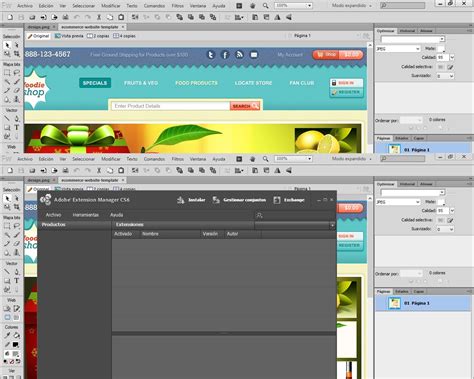
Task: Click the Paste icon in upper Fireworks toolbar
Action: click(121, 17)
